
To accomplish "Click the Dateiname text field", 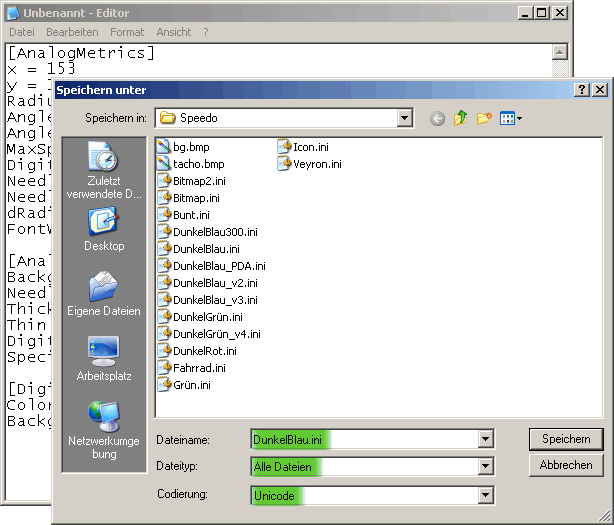I will point(365,439).
